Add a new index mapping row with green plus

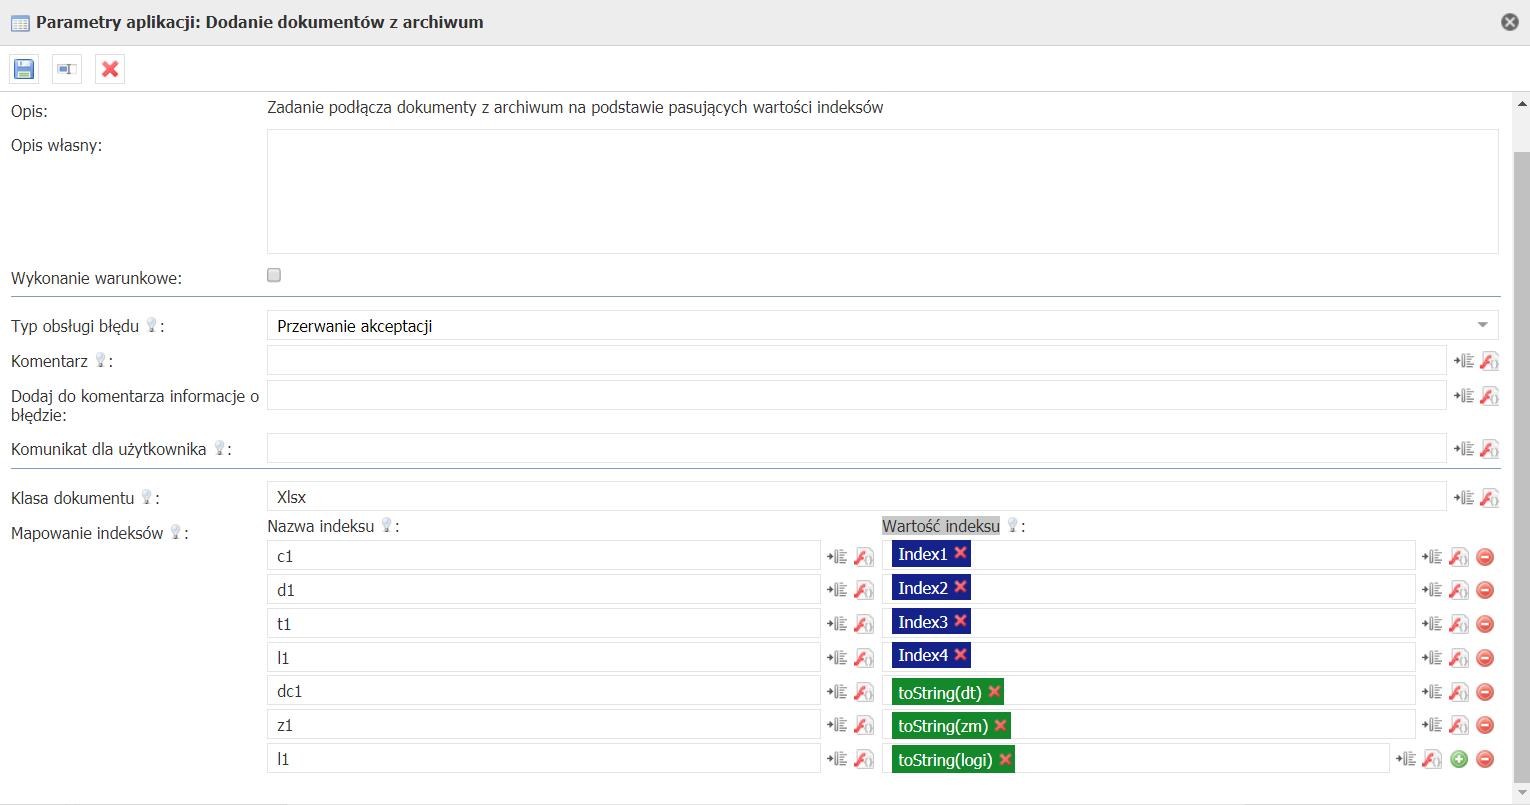pyautogui.click(x=1459, y=759)
